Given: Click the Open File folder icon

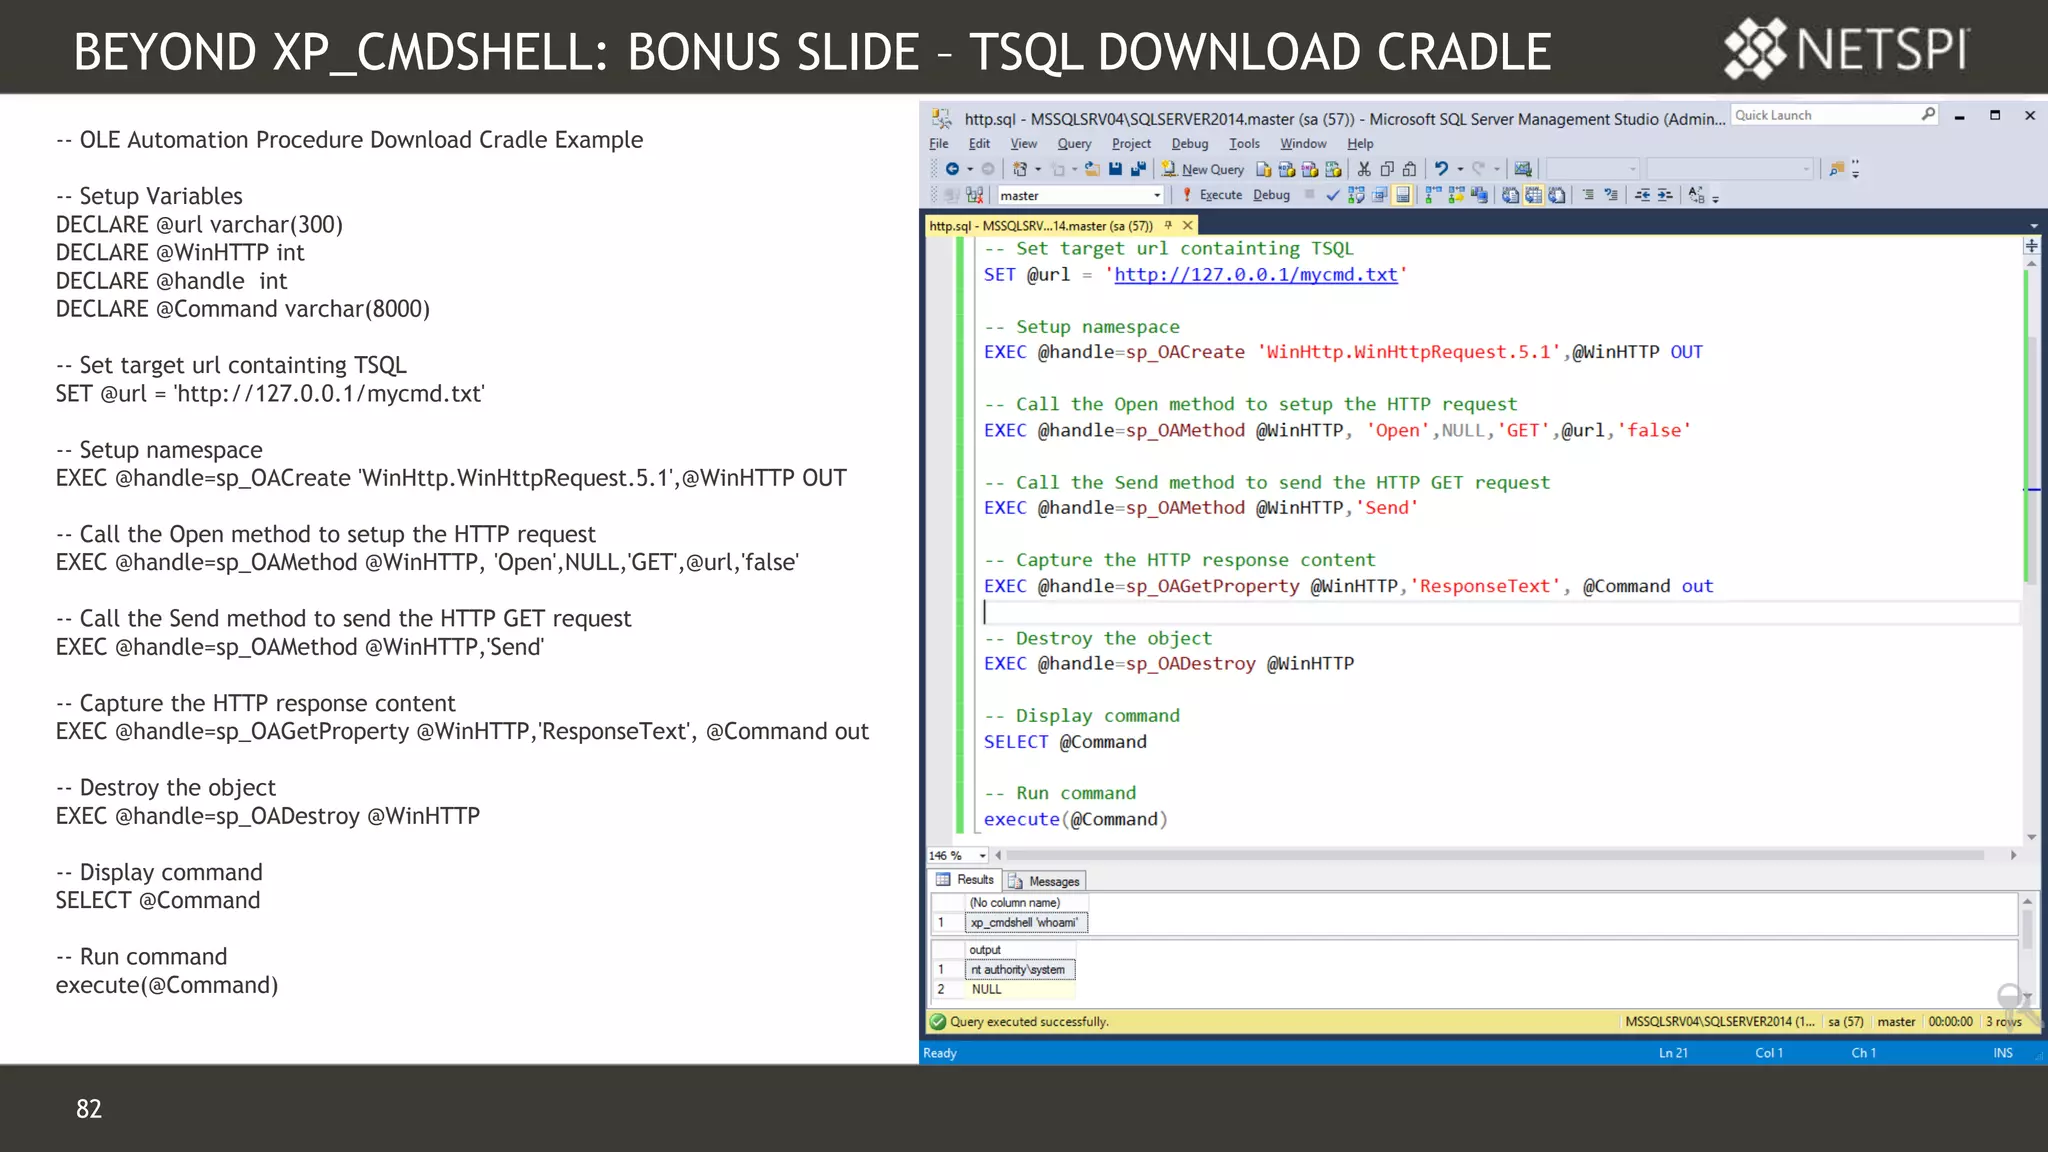Looking at the screenshot, I should (x=1092, y=169).
